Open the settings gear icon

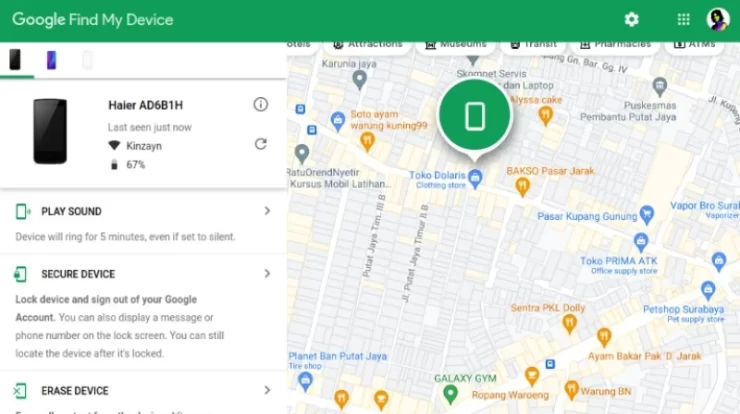tap(631, 19)
